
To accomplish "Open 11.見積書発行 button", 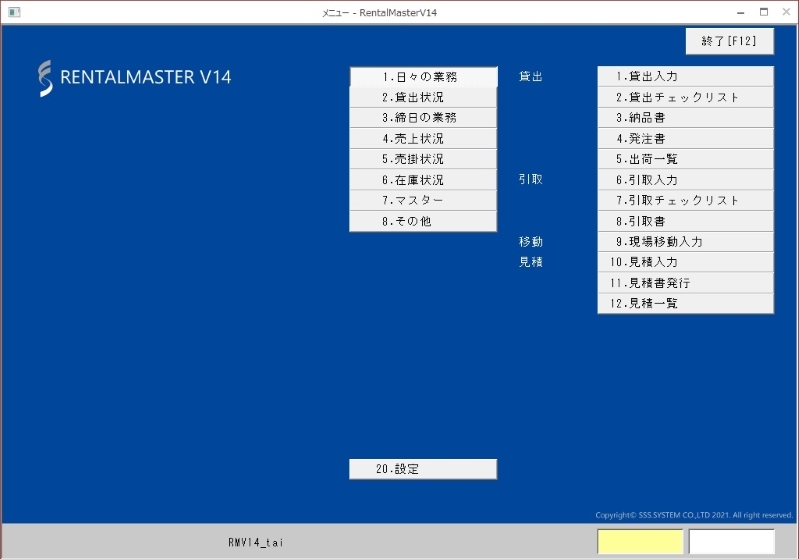I will (685, 283).
